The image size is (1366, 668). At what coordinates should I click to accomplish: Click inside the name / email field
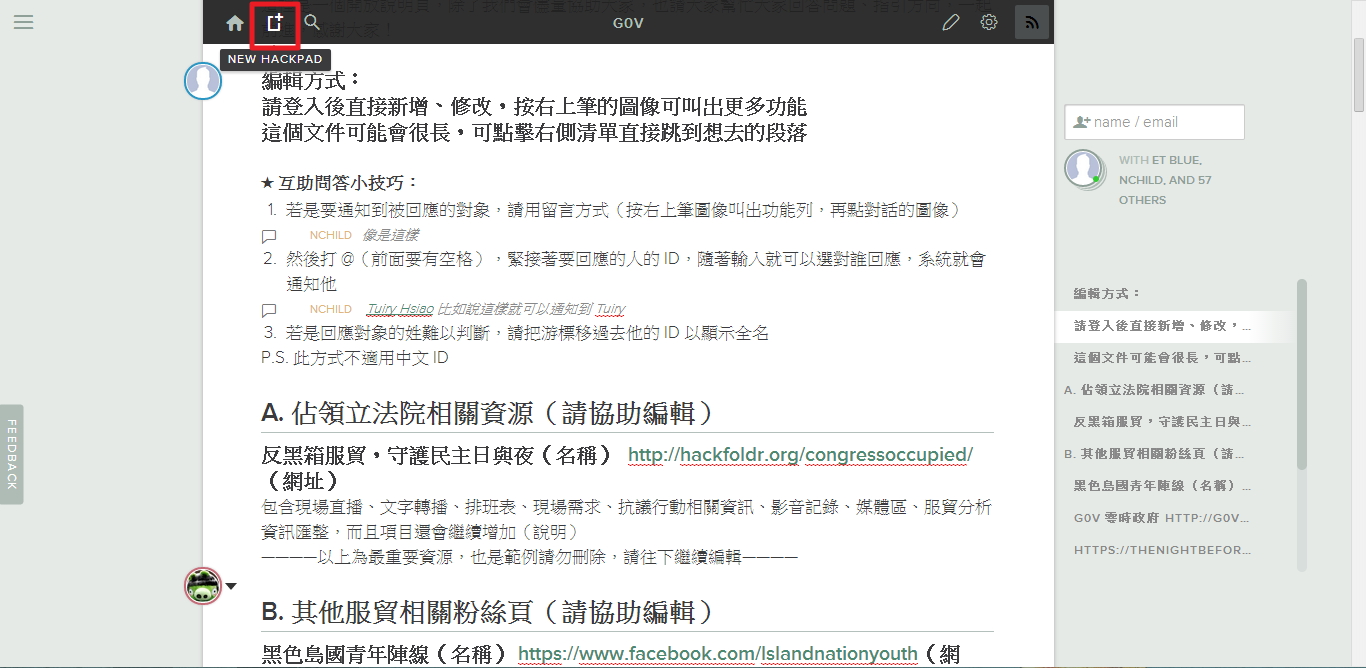point(1153,121)
